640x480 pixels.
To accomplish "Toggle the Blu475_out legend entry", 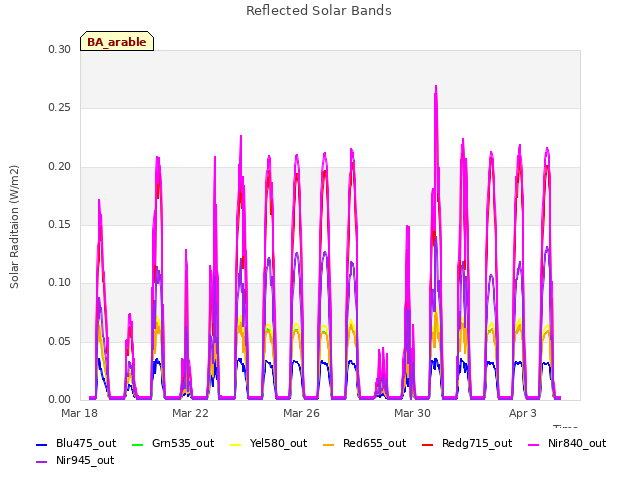I will [76, 443].
